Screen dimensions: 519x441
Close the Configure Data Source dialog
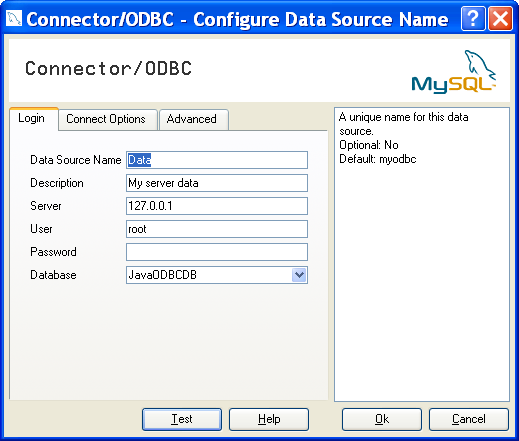(x=500, y=19)
